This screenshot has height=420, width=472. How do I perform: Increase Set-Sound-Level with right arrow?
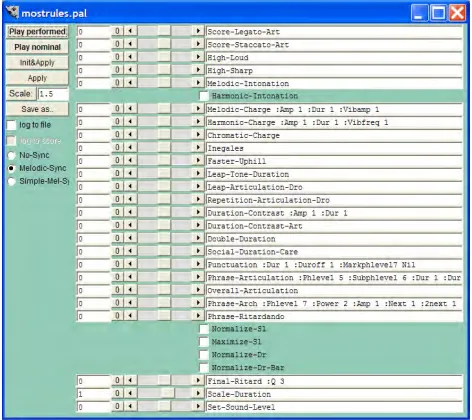198,406
